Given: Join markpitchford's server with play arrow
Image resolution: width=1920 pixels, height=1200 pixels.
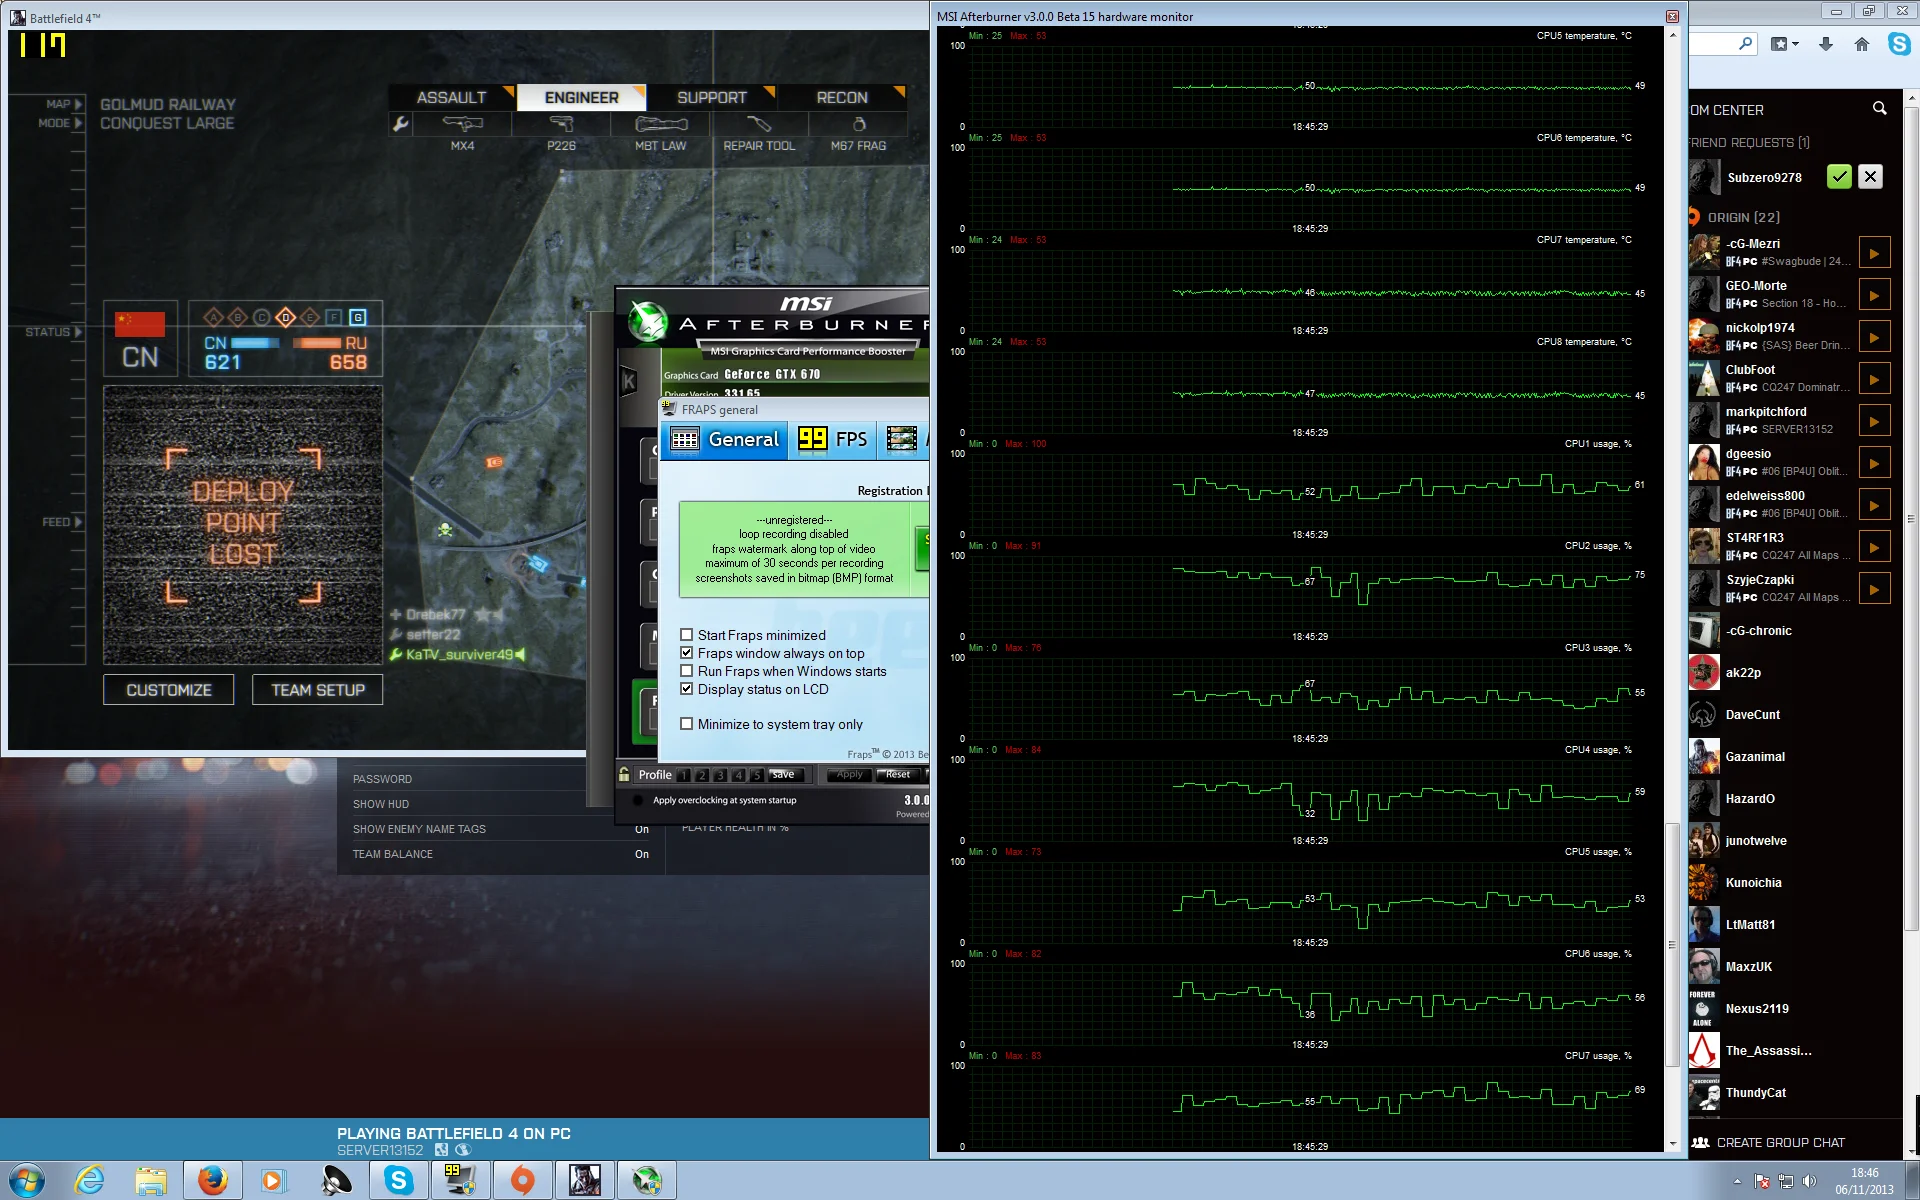Looking at the screenshot, I should point(1874,421).
